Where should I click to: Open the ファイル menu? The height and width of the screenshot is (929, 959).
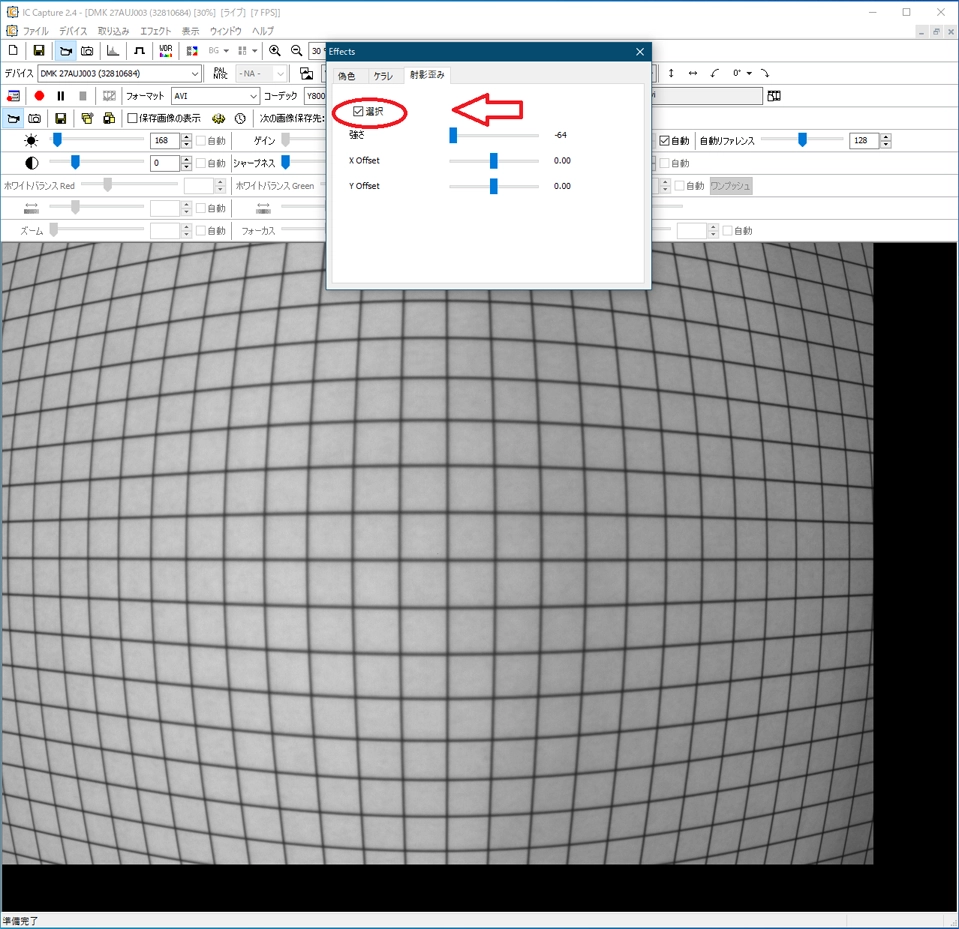[35, 31]
